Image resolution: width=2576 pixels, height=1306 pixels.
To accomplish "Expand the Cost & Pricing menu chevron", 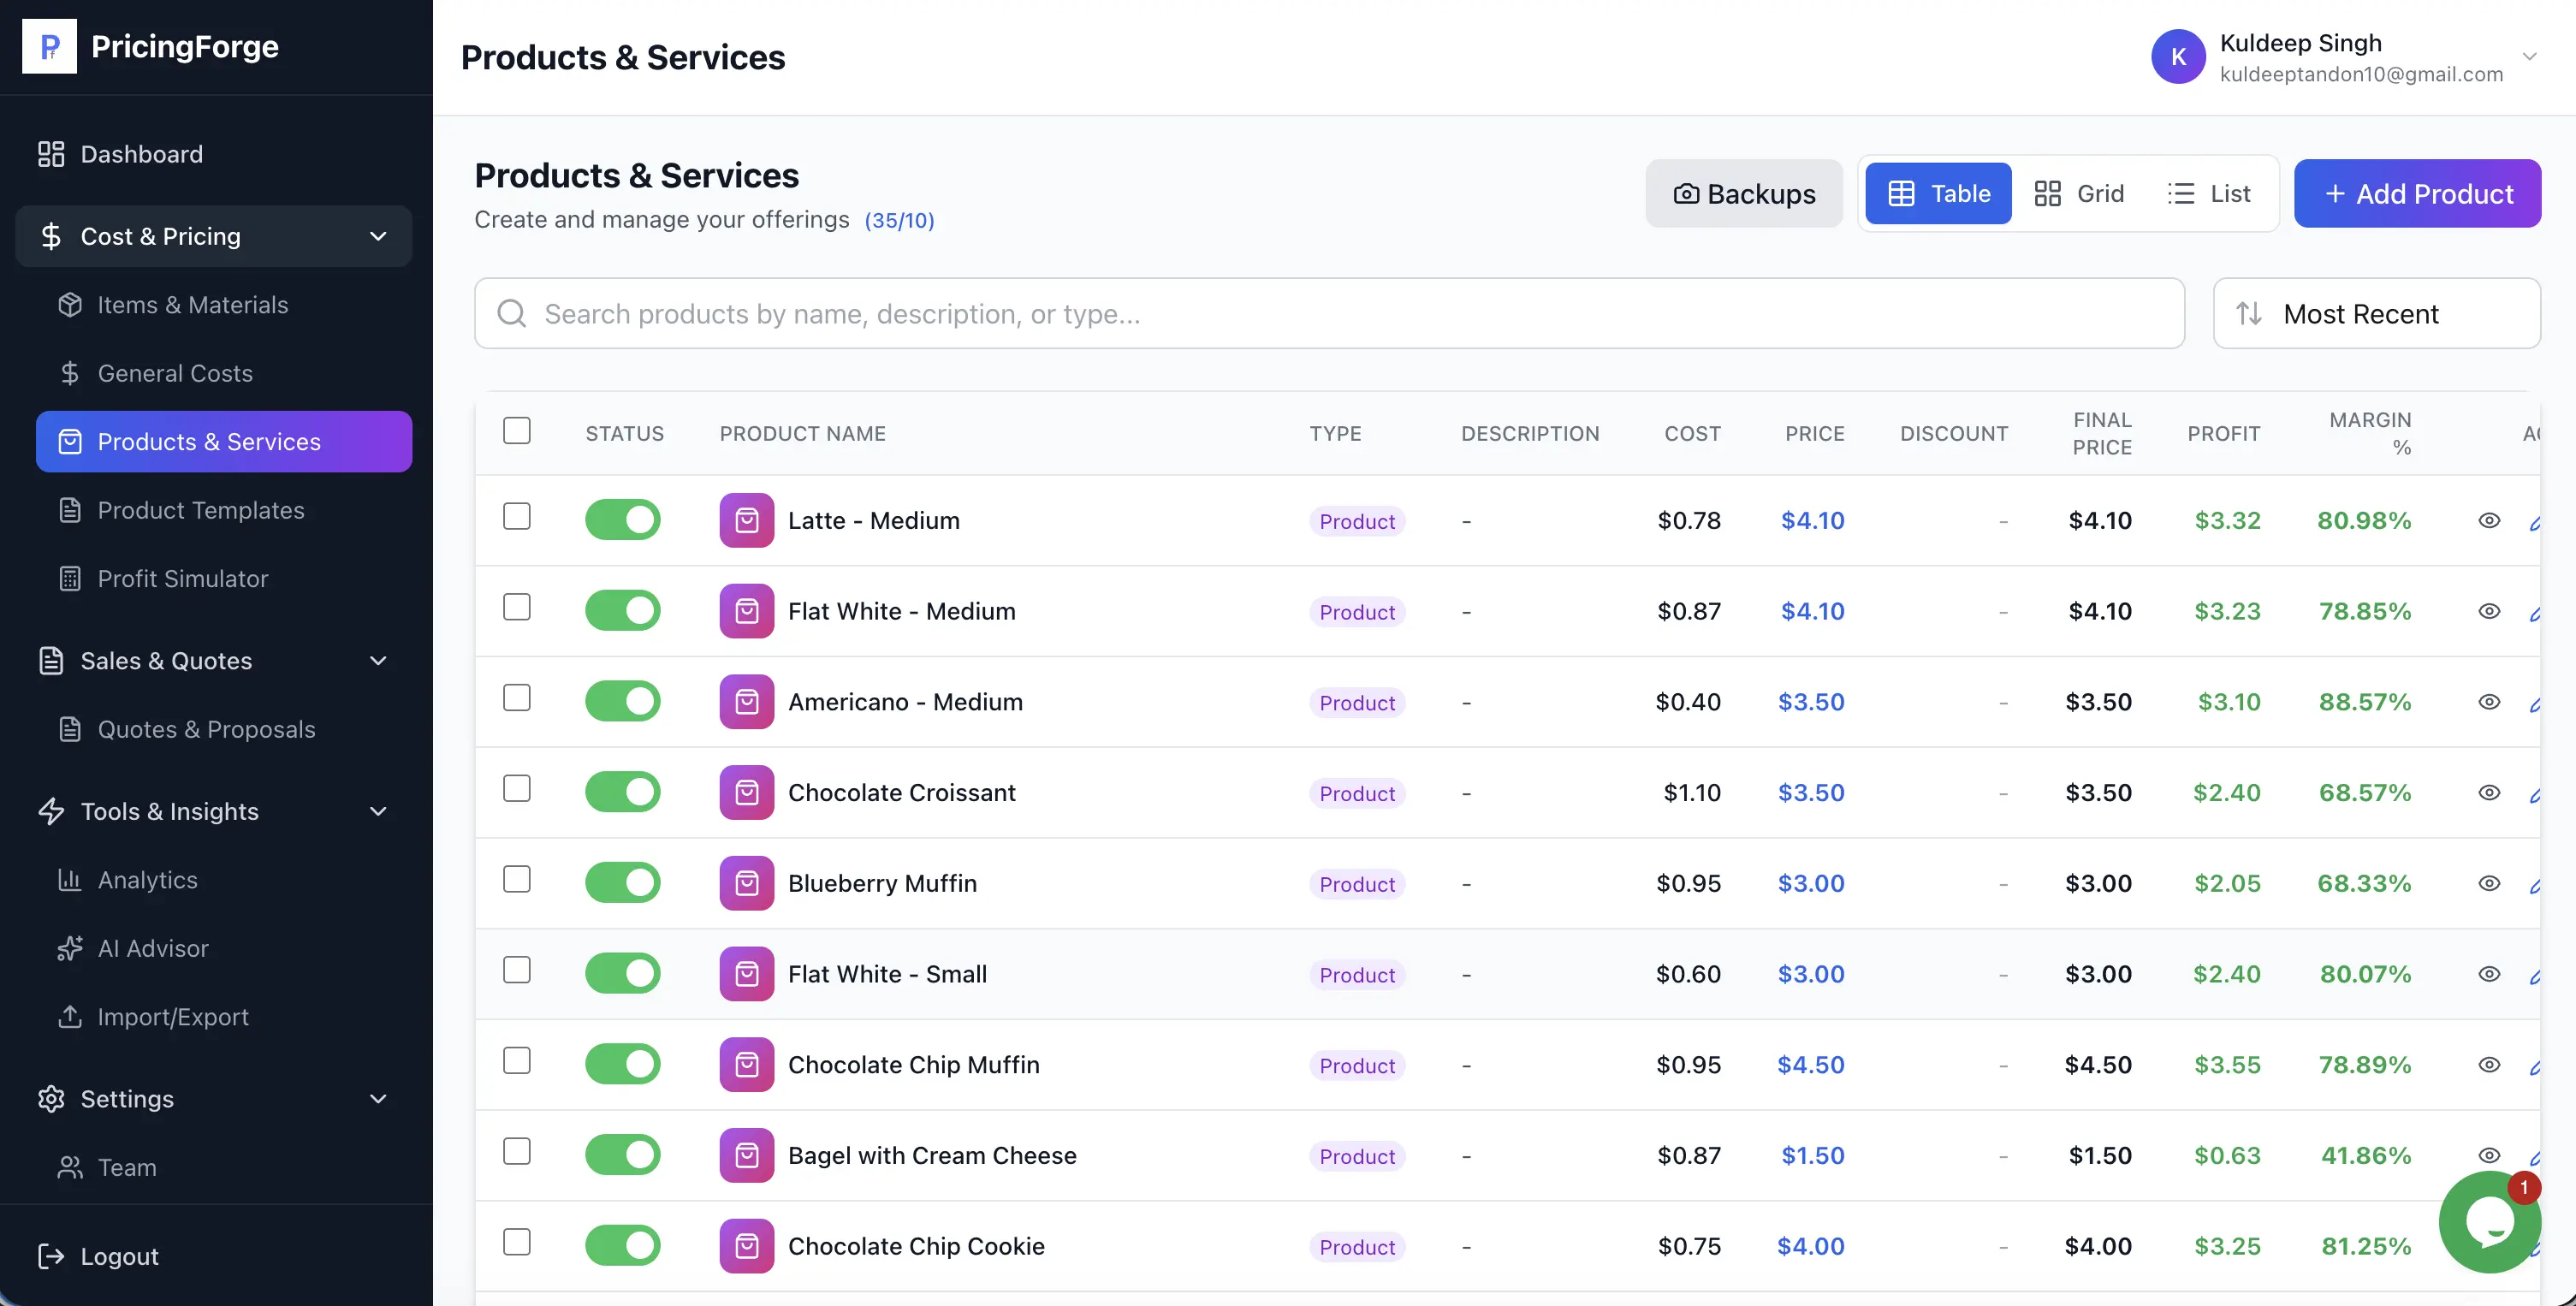I will (377, 236).
